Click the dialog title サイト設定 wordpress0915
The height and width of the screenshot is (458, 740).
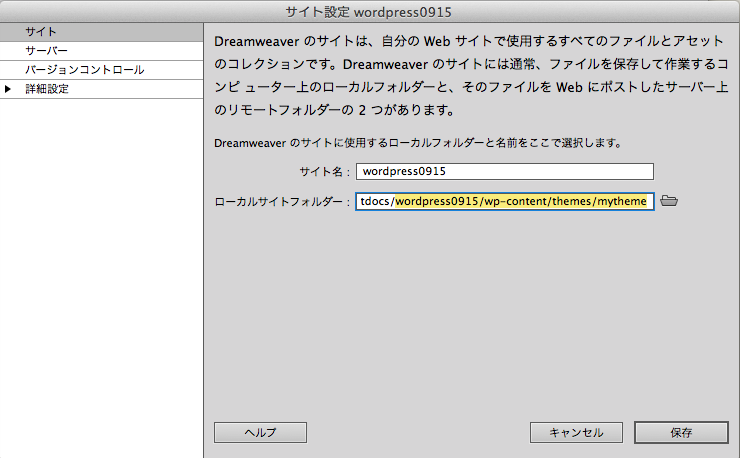[369, 12]
